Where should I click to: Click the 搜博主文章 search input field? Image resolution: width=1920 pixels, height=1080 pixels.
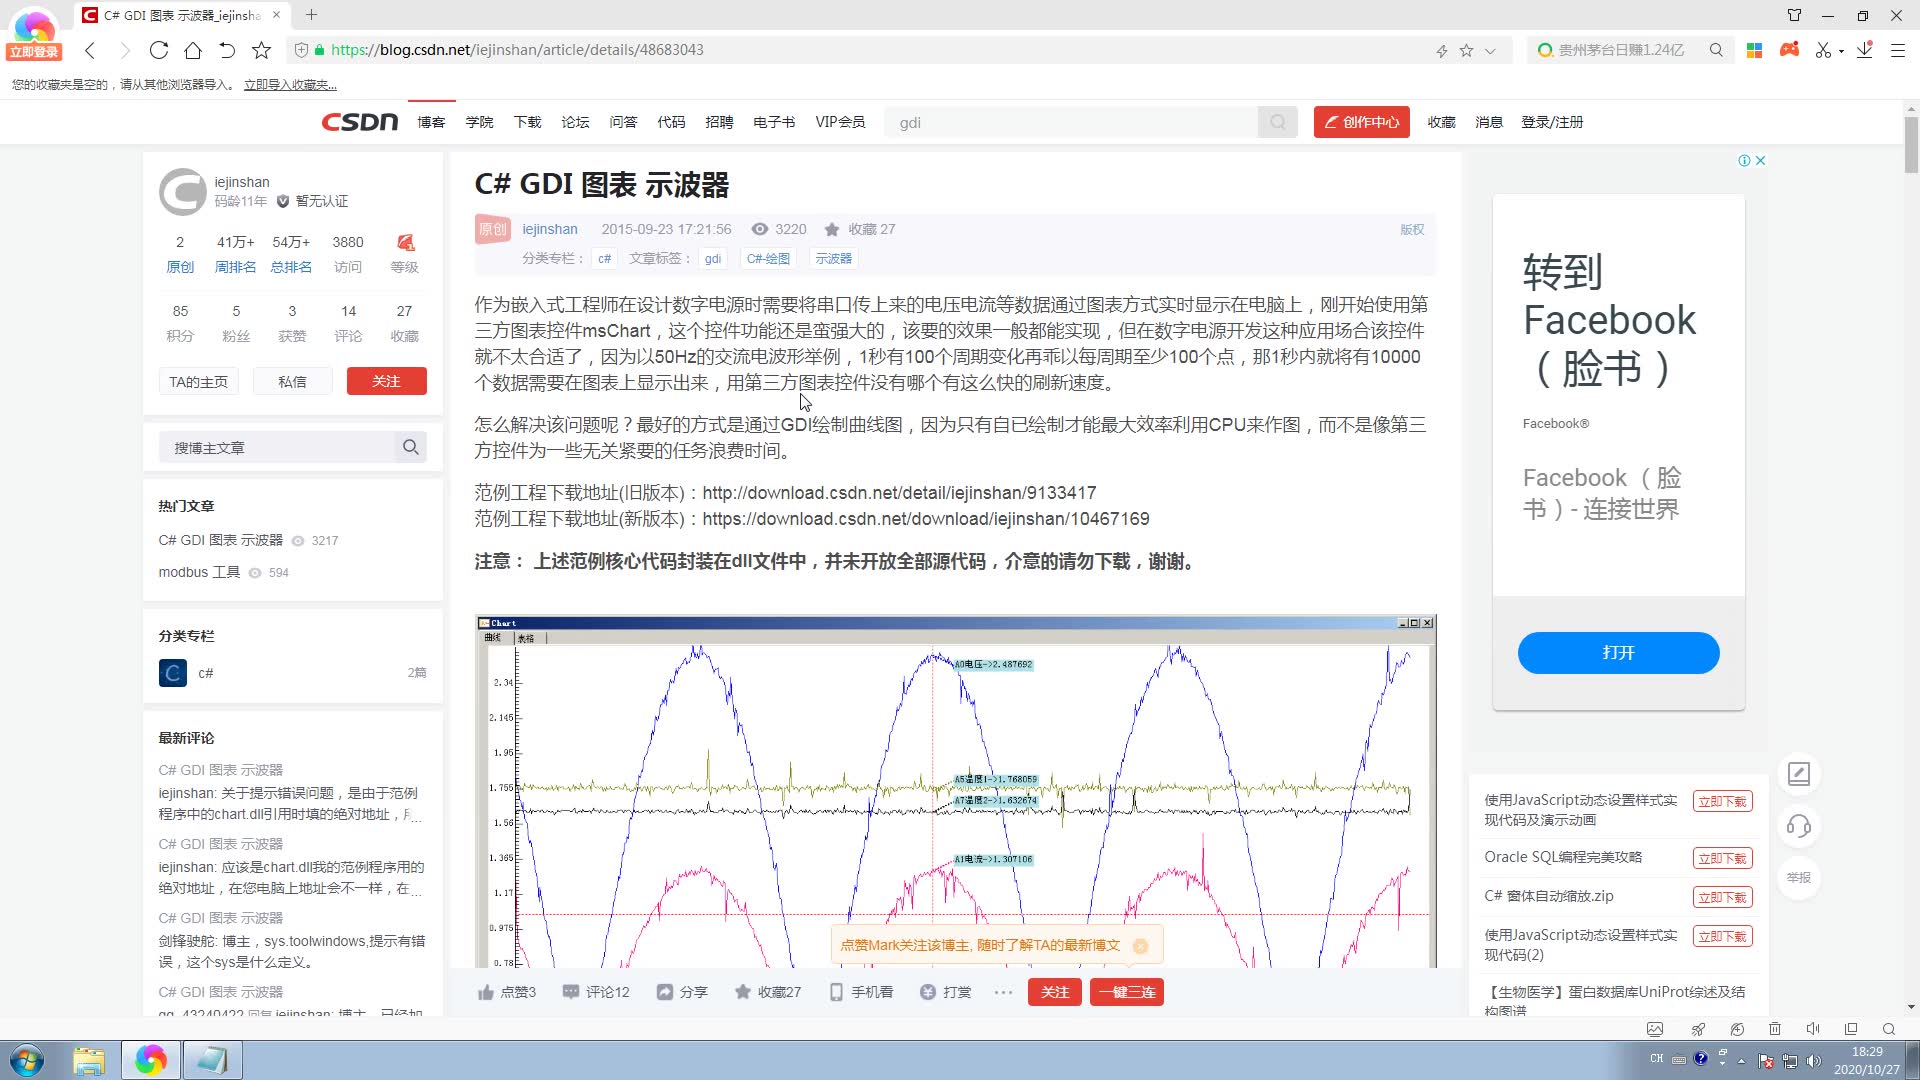(280, 447)
